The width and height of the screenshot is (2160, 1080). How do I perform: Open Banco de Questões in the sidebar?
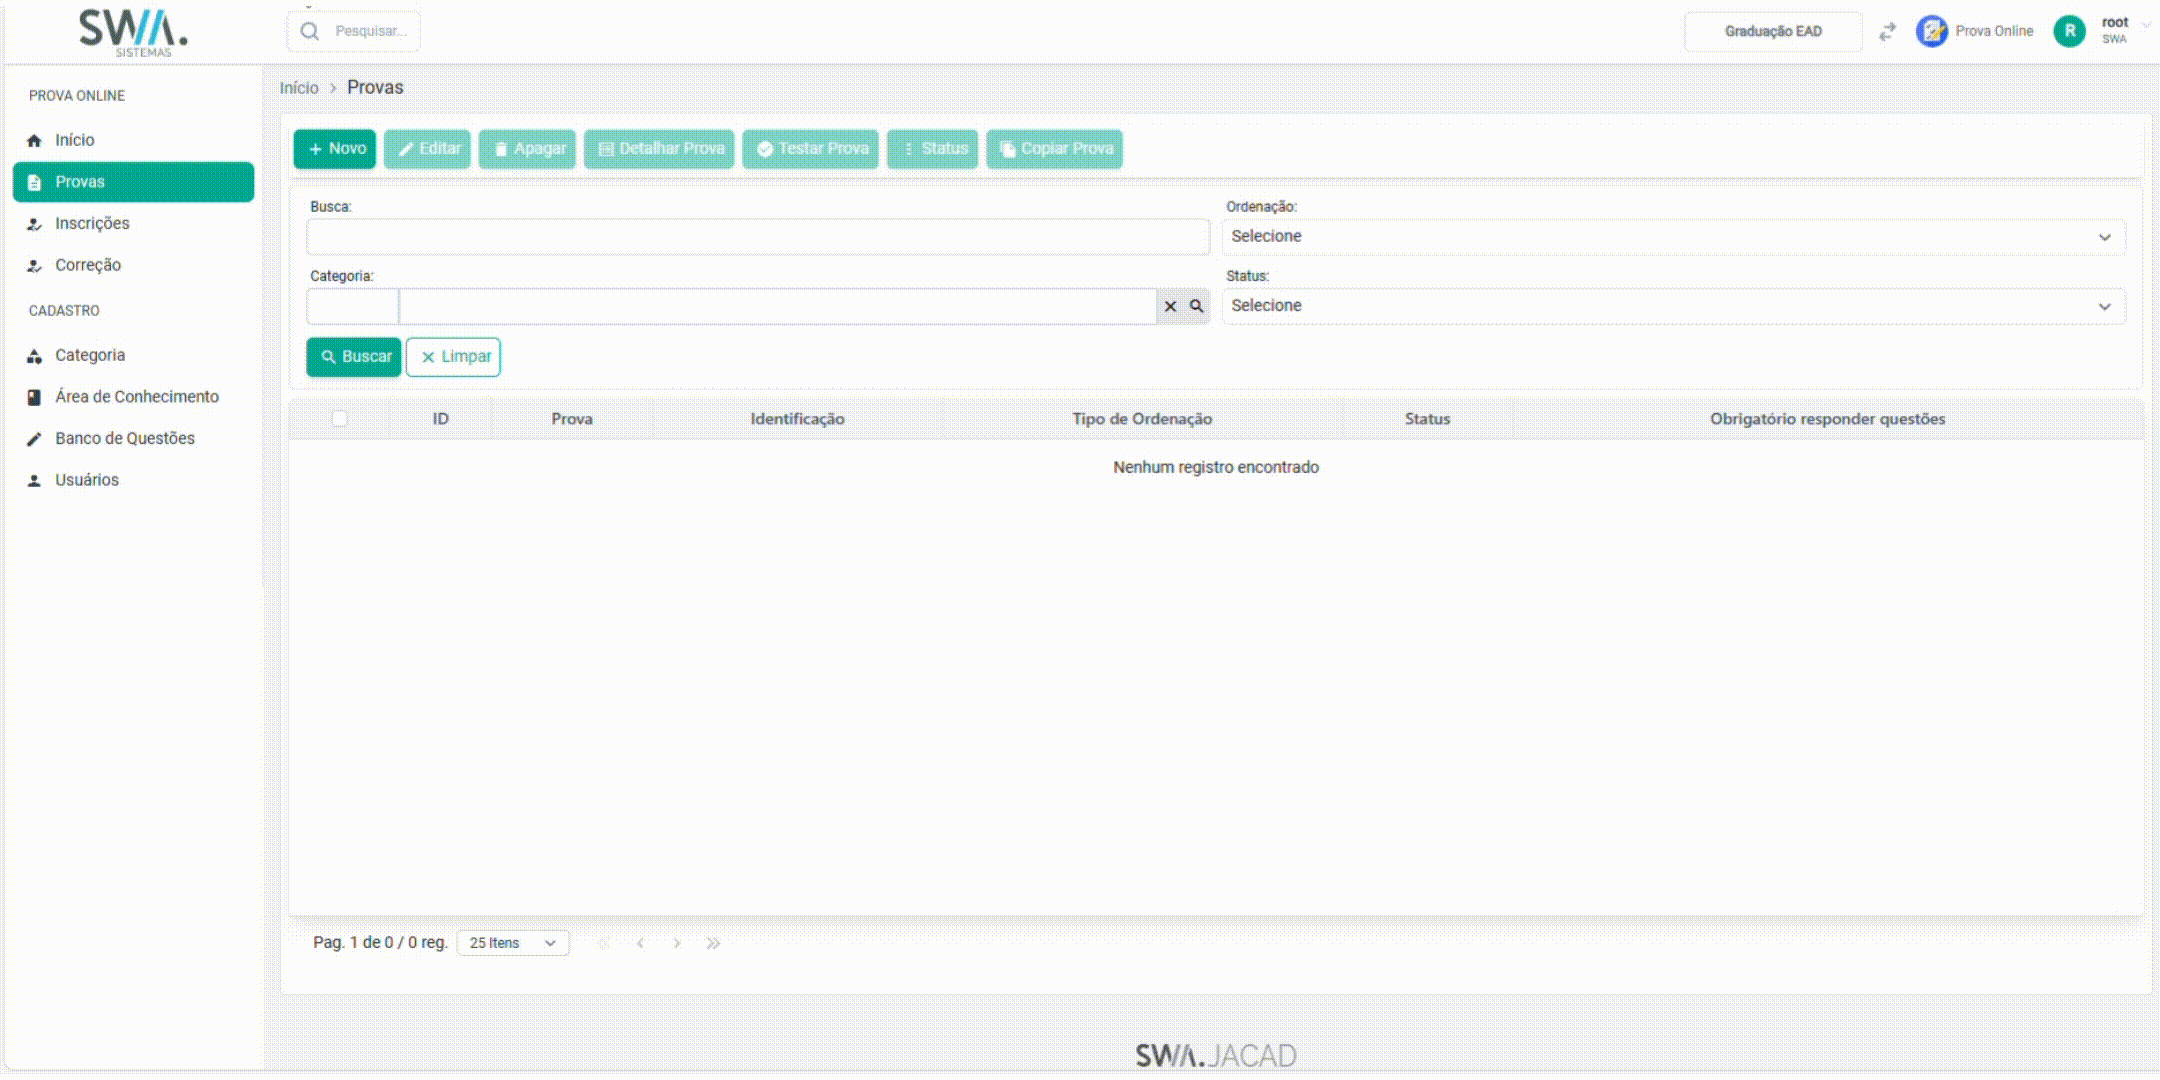pos(124,438)
